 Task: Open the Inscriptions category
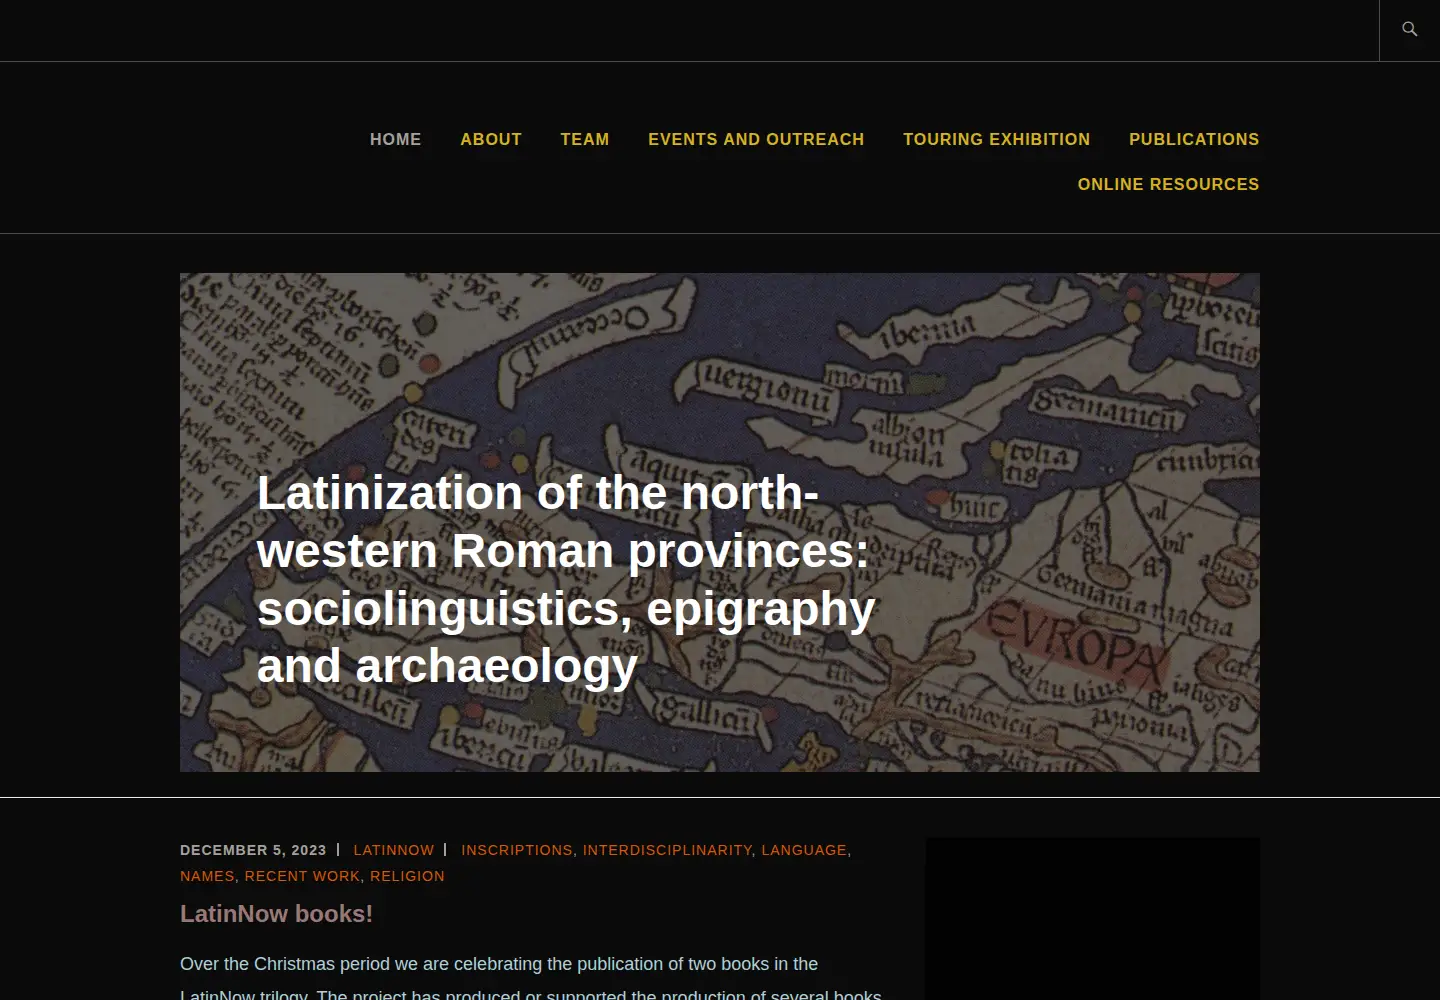pyautogui.click(x=517, y=850)
